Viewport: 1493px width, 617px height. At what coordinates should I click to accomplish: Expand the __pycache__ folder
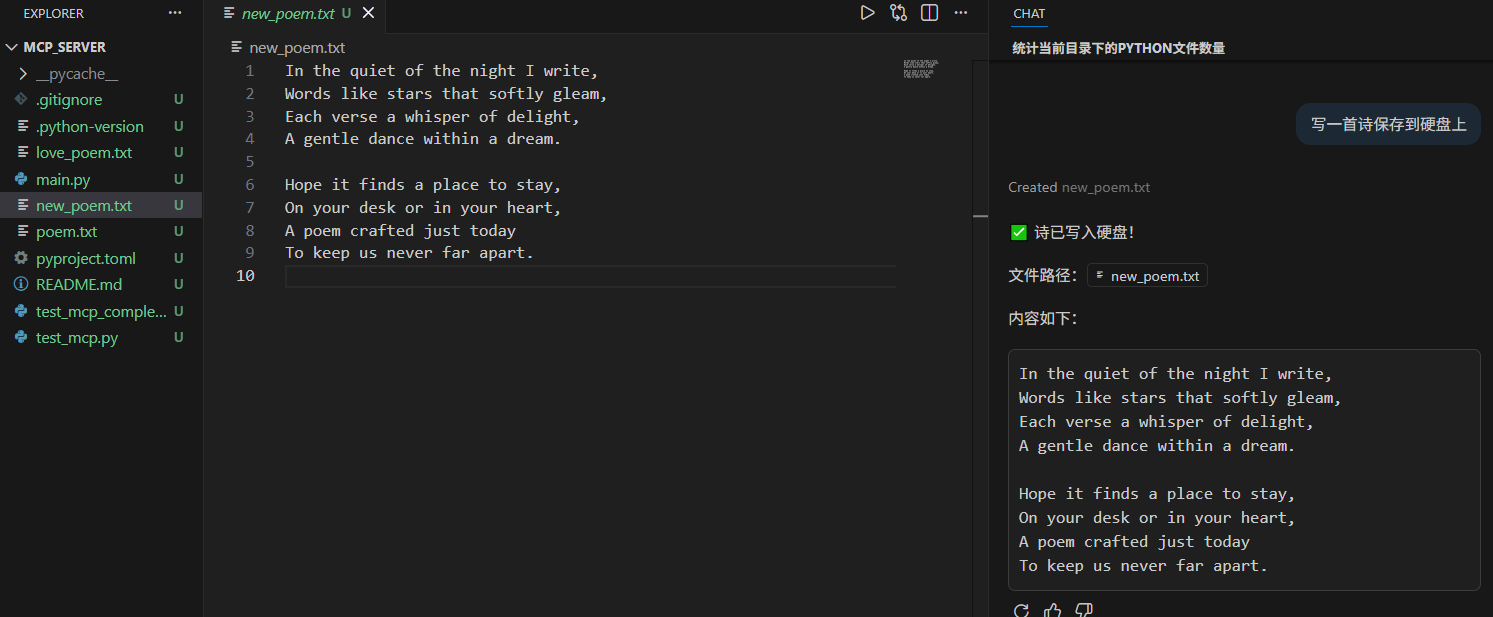[76, 74]
